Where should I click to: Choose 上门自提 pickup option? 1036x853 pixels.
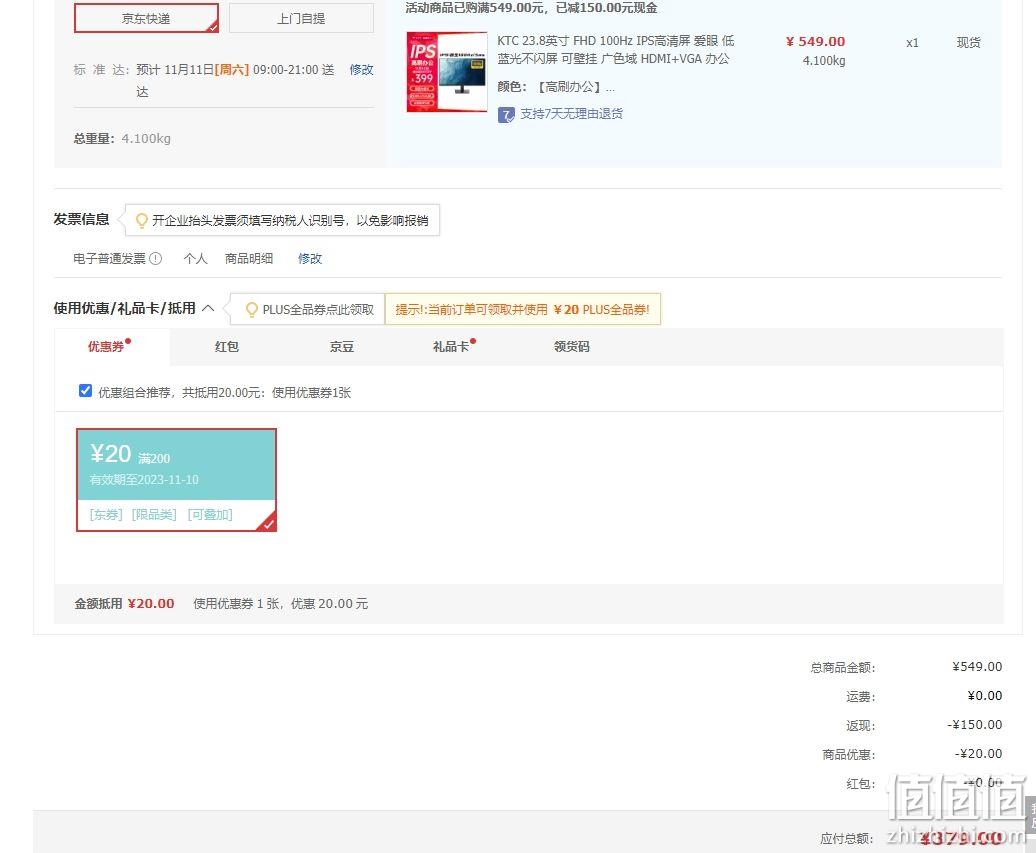click(301, 18)
